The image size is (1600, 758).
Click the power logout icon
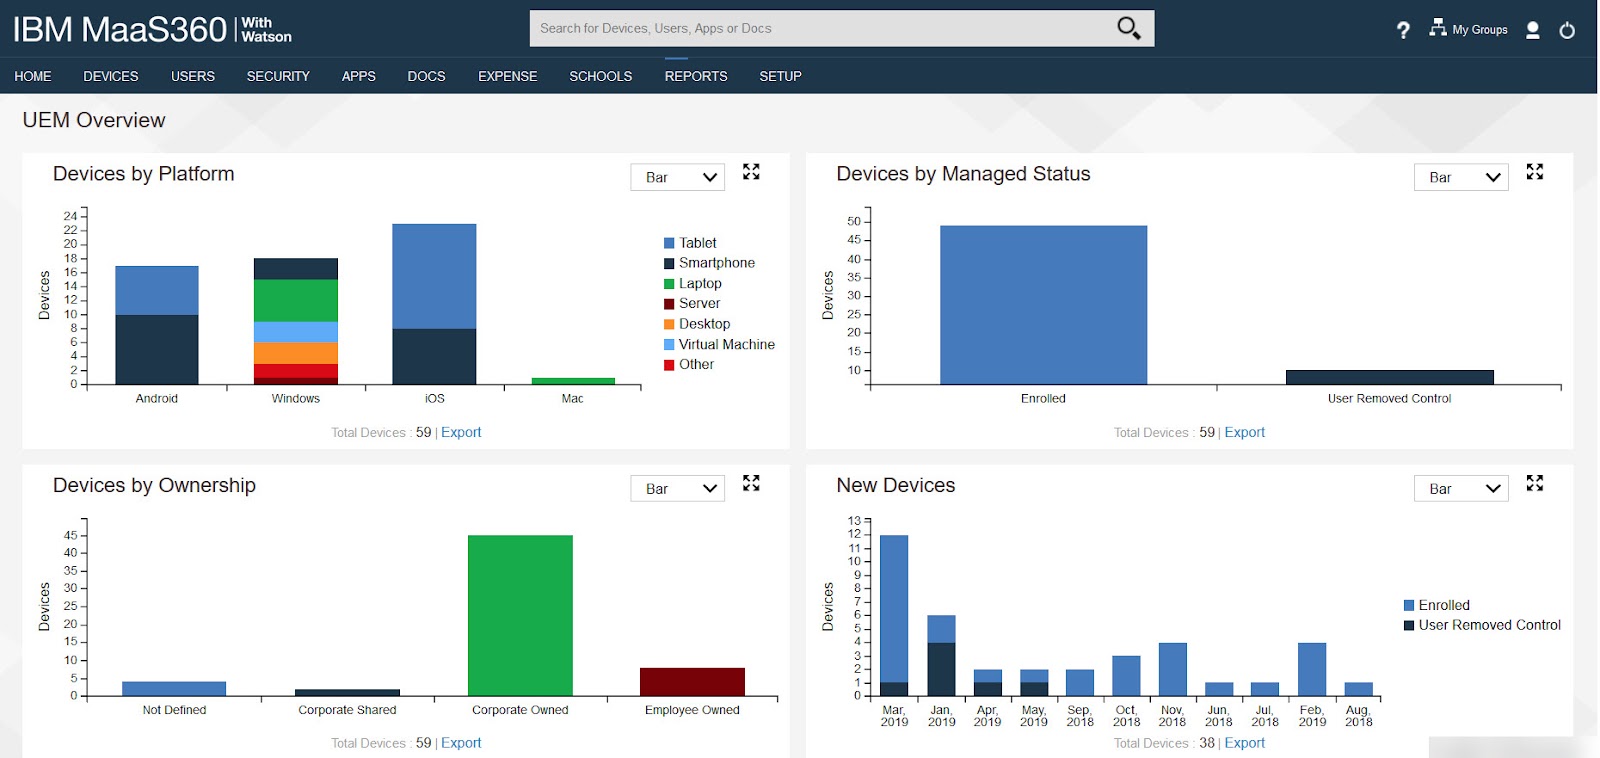(1567, 30)
